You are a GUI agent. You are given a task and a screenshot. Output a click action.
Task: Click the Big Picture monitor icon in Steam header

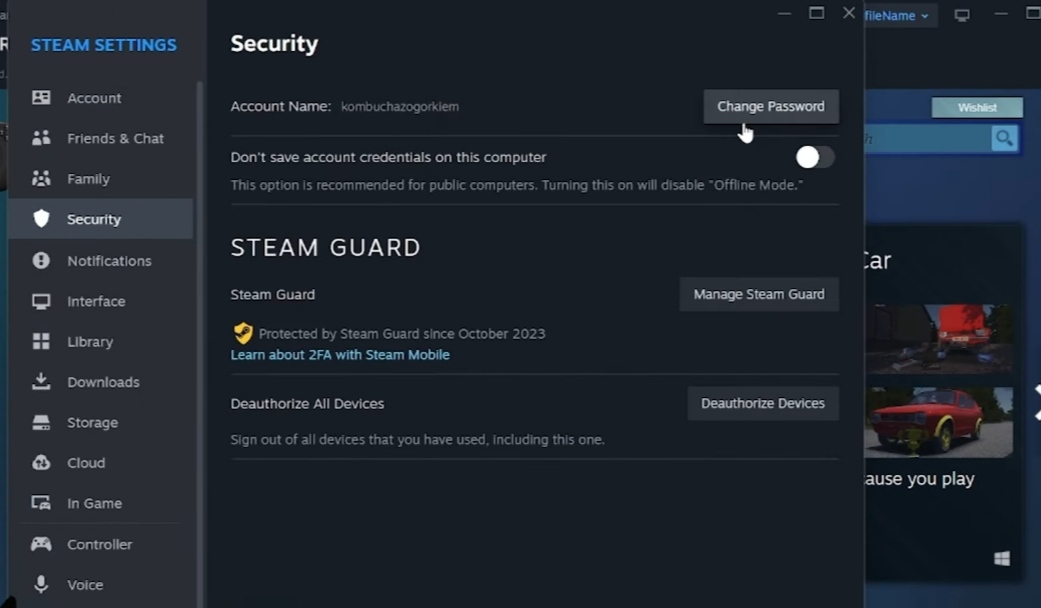(x=962, y=15)
